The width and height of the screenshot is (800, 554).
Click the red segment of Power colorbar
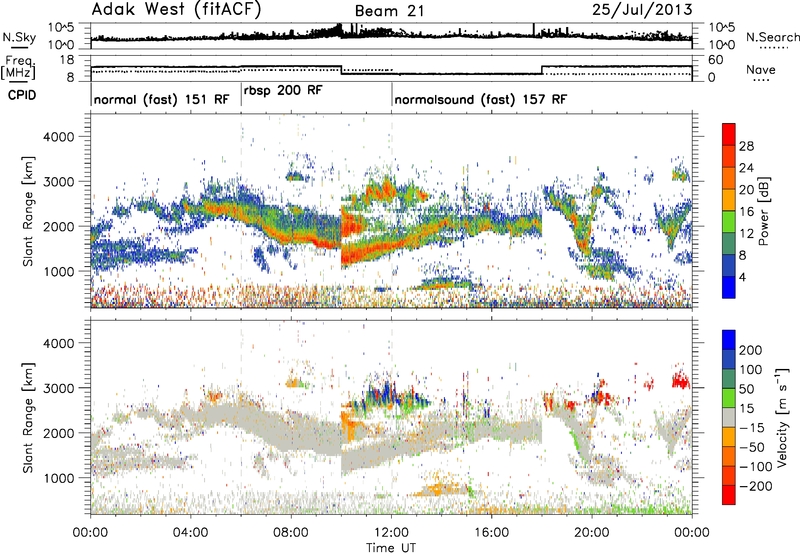[x=729, y=134]
